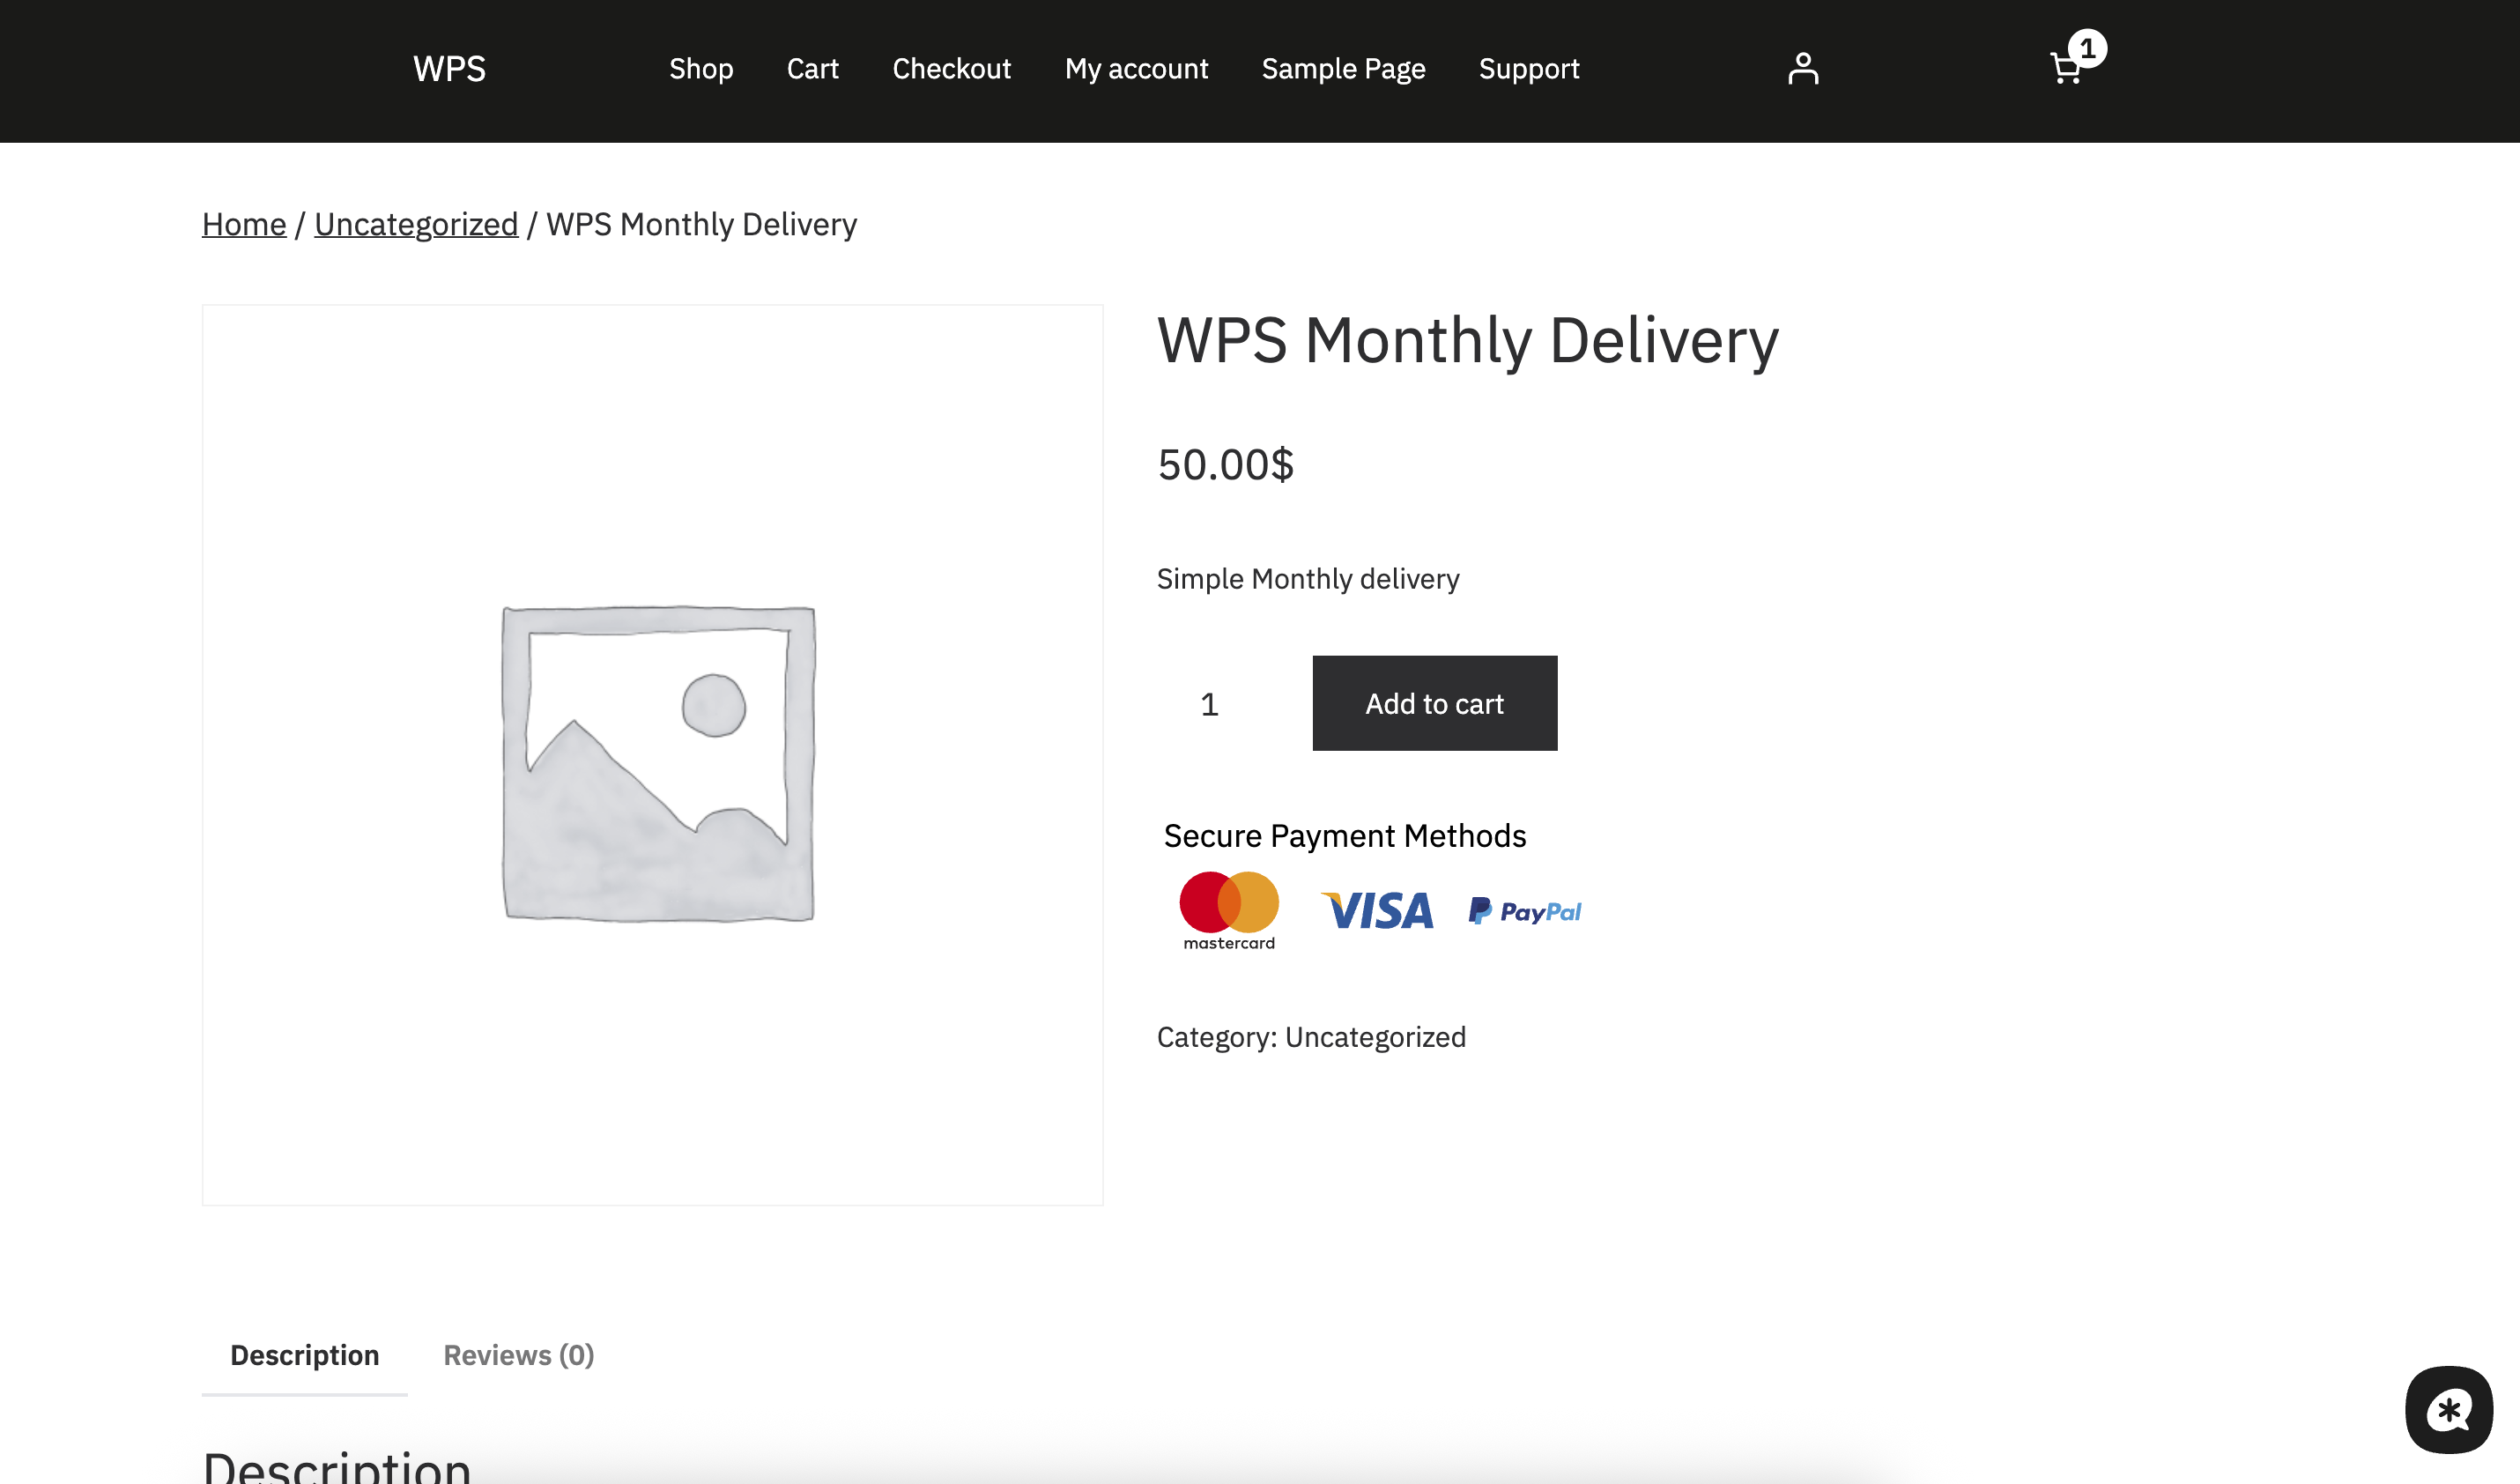Switch to the Reviews (0) tab
The height and width of the screenshot is (1484, 2520).
tap(518, 1355)
